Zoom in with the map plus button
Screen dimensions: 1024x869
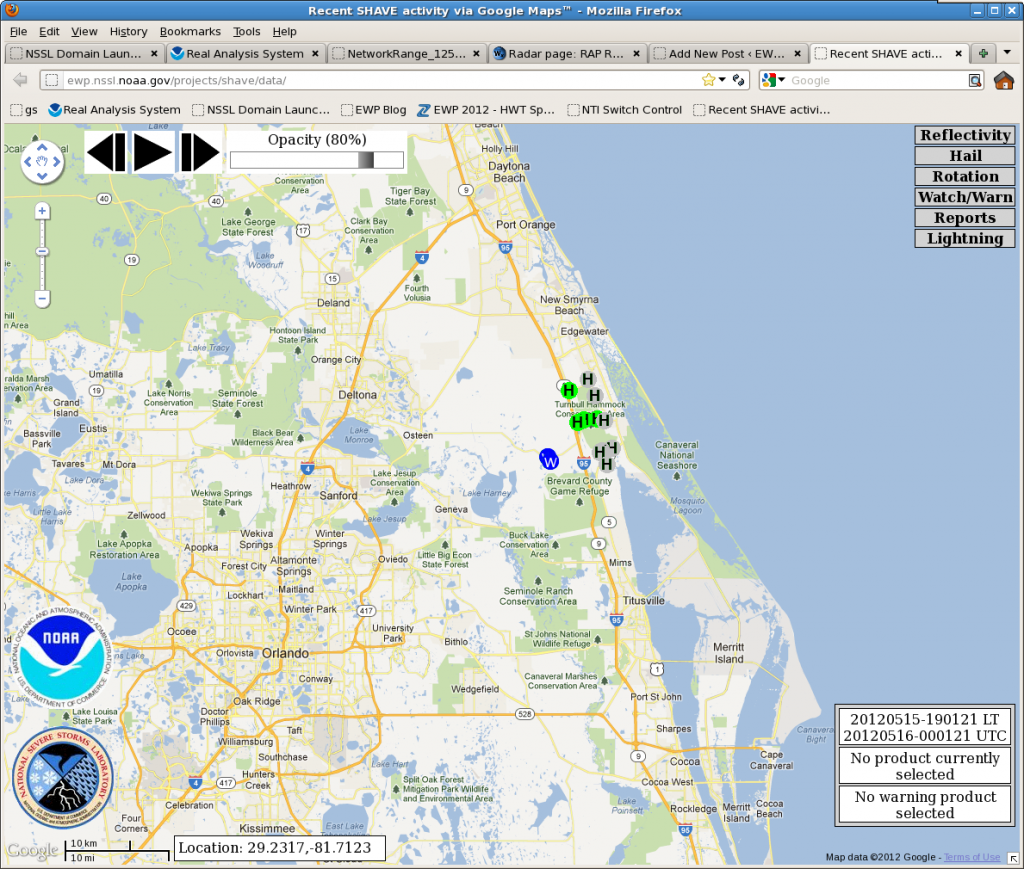pos(42,211)
